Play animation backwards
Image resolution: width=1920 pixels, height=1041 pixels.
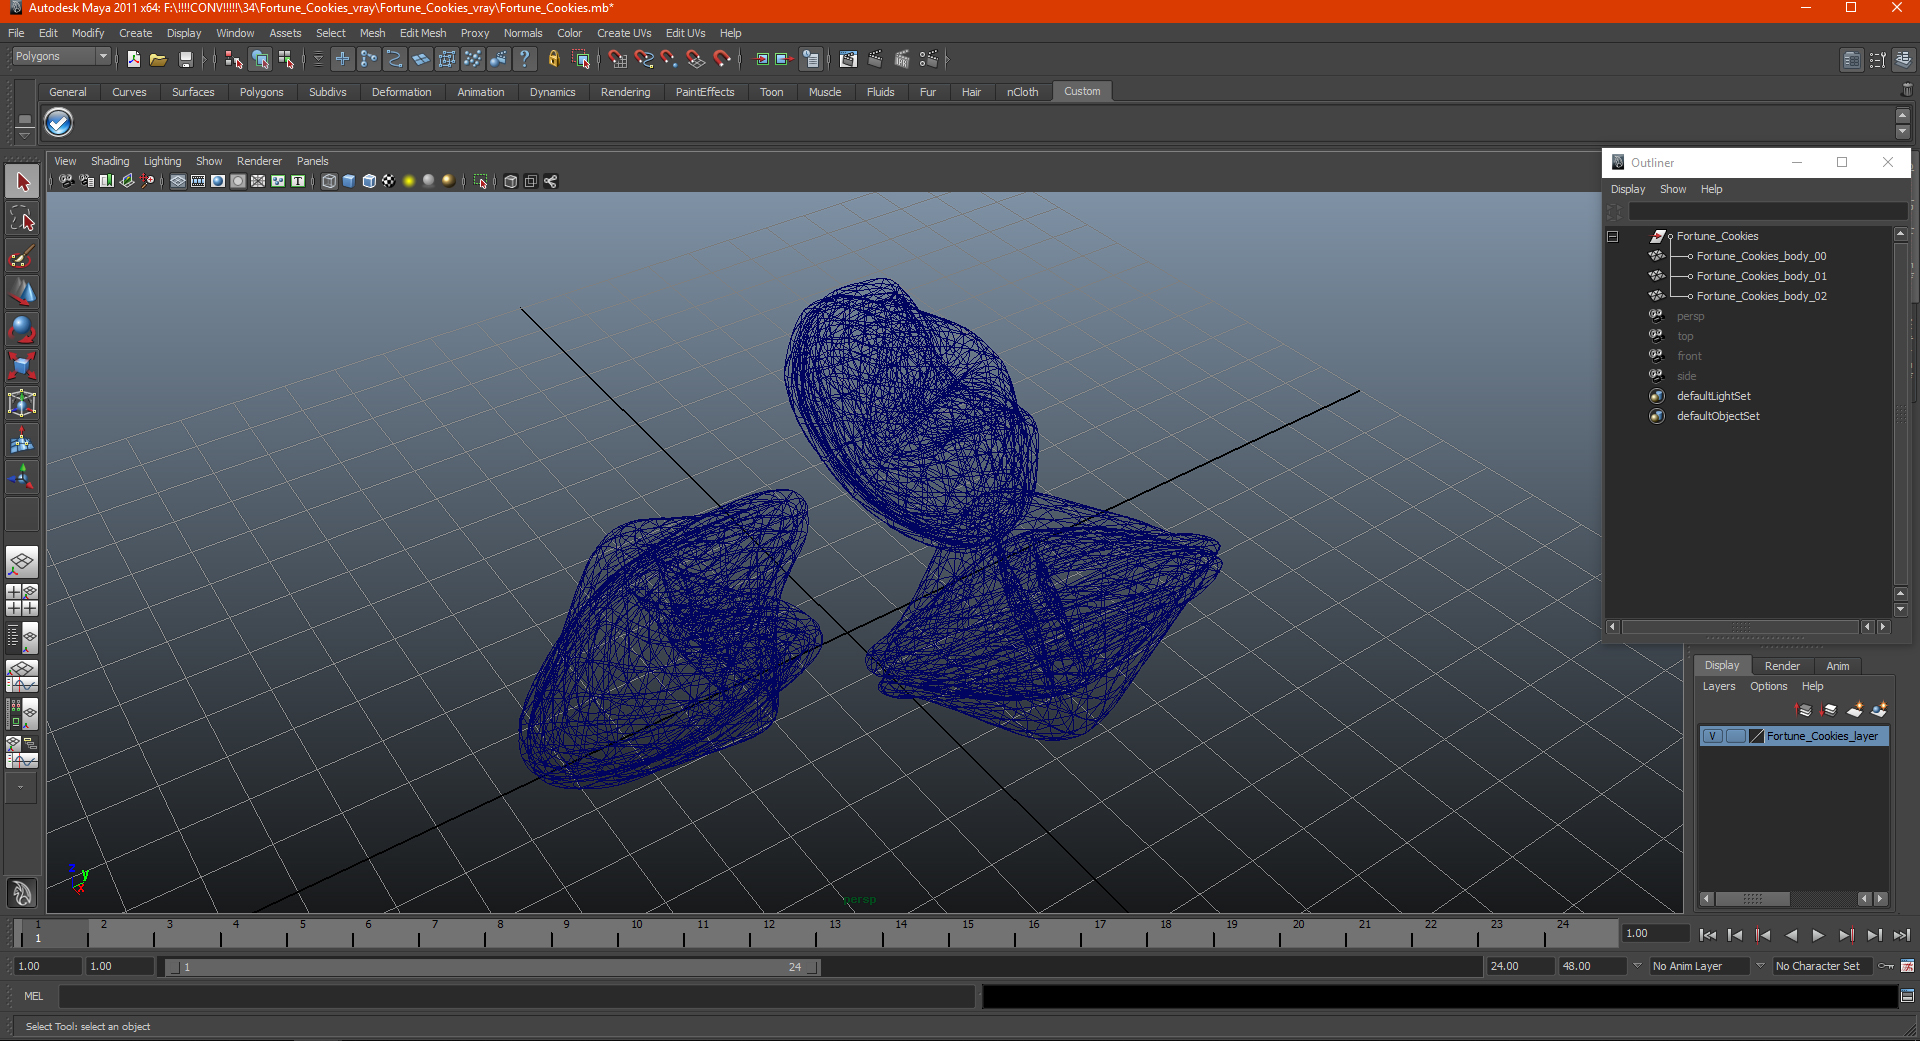pos(1791,935)
